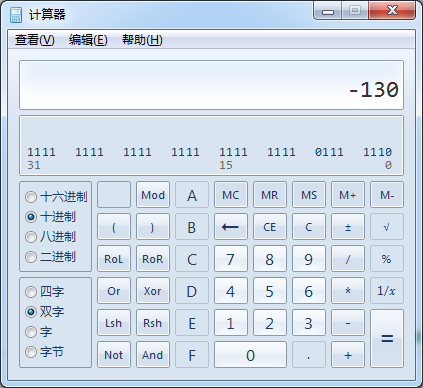The image size is (423, 388).
Task: Open the 编辑(E) menu
Action: click(88, 40)
